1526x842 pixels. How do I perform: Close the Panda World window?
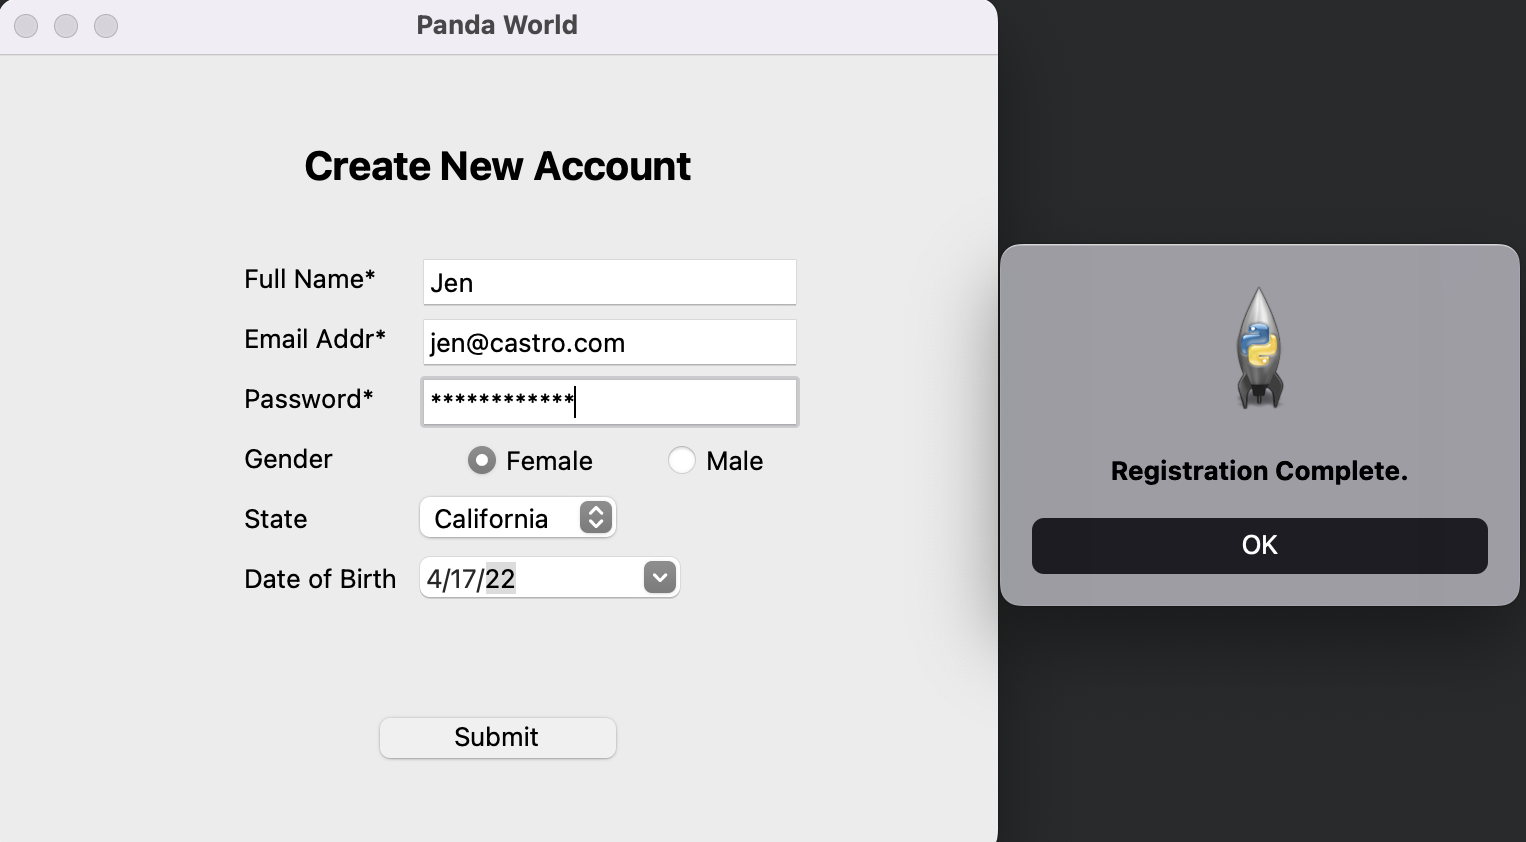(26, 26)
